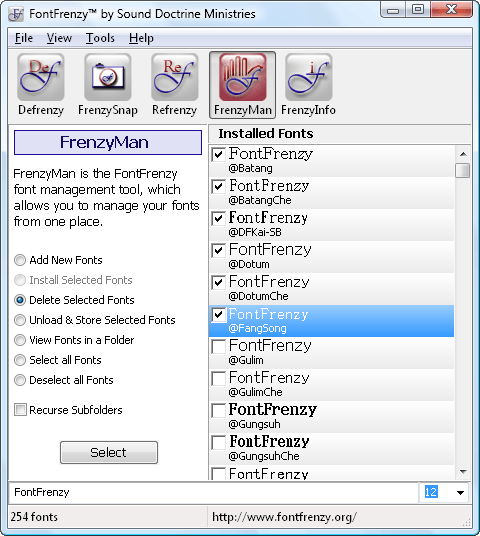Viewport: 480px width, 536px height.
Task: Uncheck the @DotumChe font checkbox
Action: (218, 282)
